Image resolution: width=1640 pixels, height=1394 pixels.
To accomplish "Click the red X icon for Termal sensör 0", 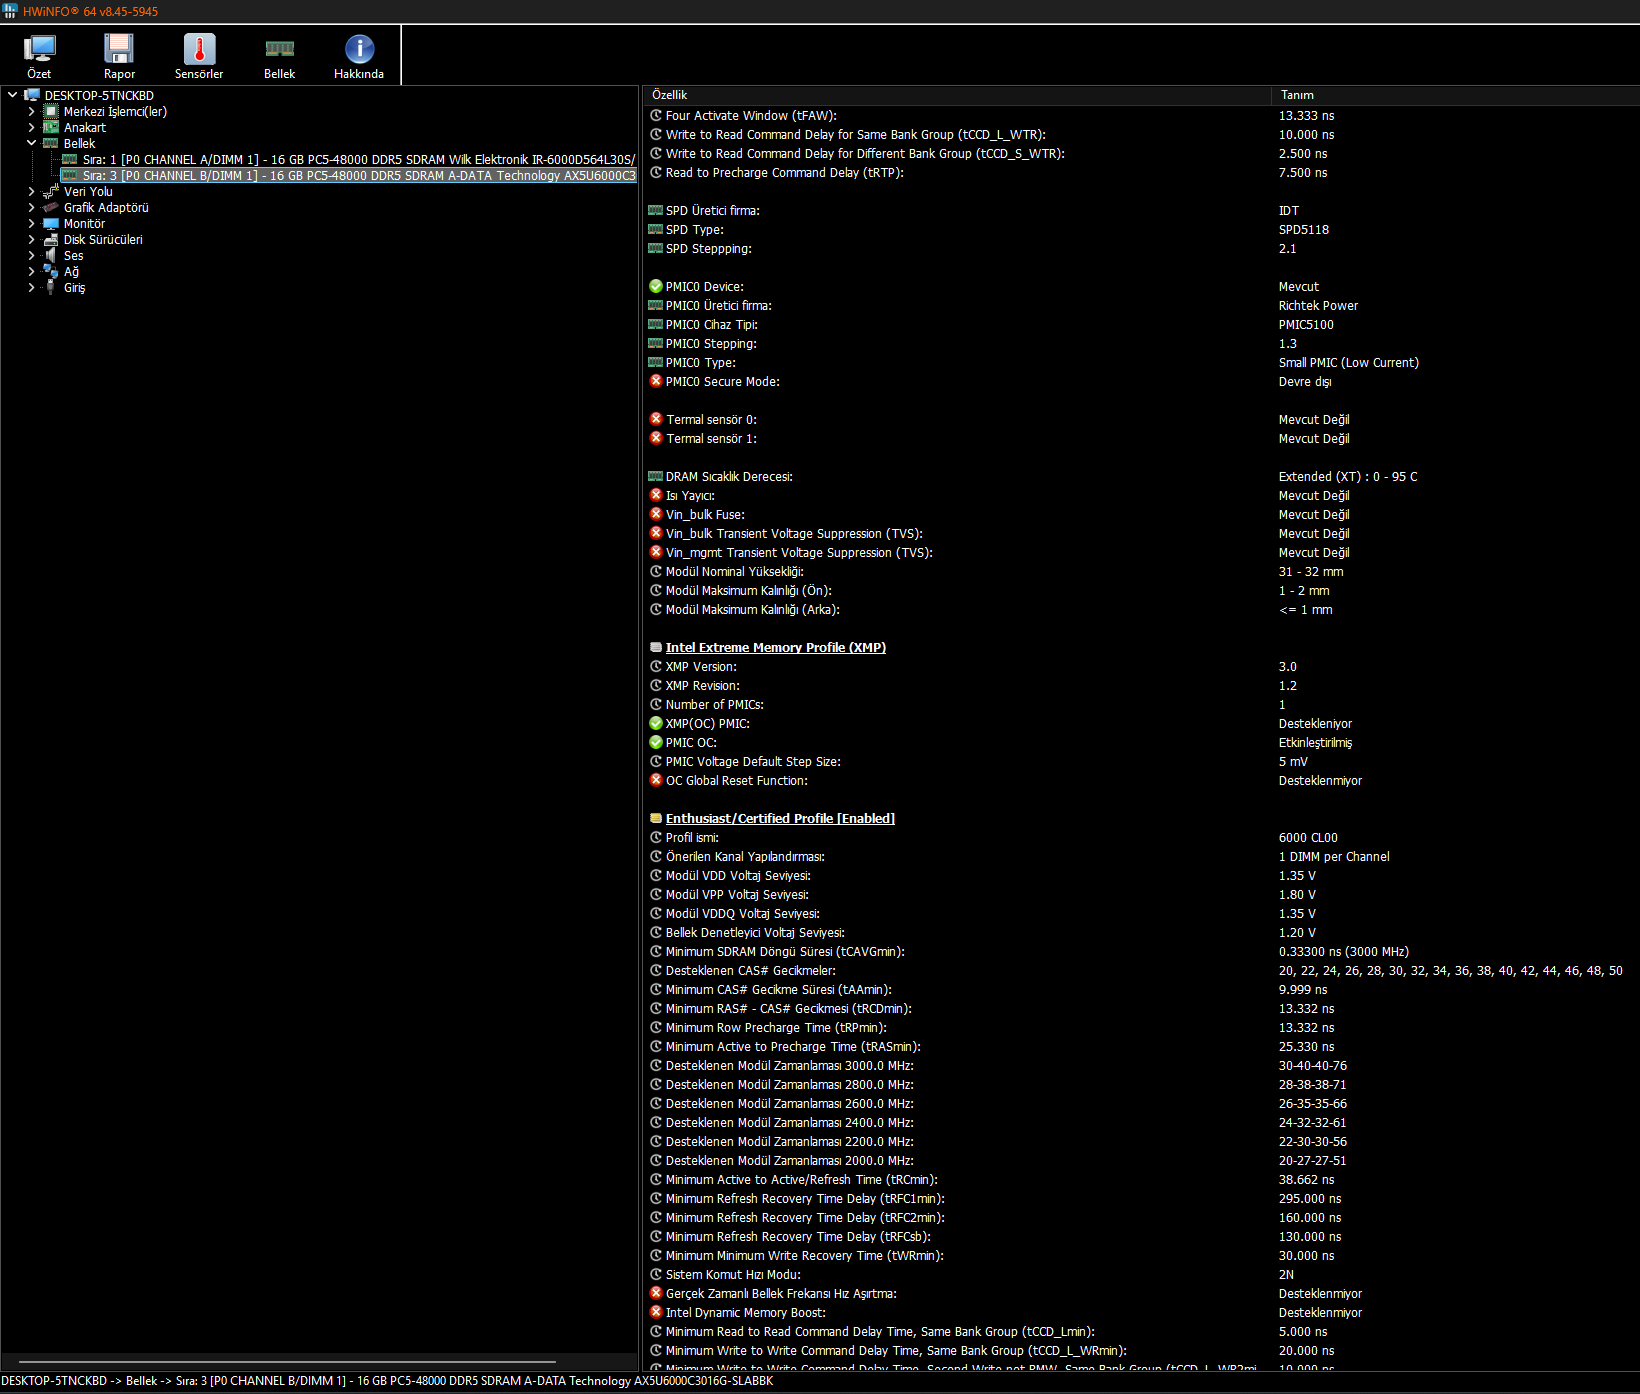I will (x=656, y=419).
